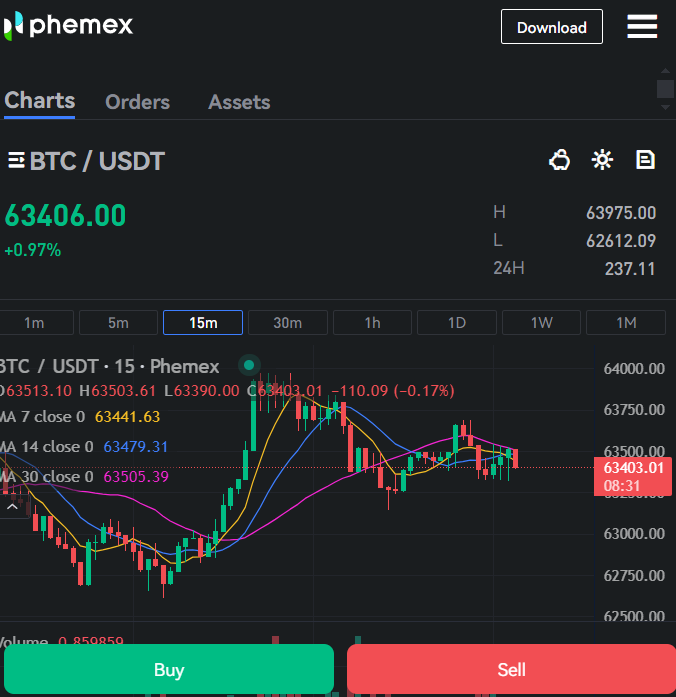The height and width of the screenshot is (697, 676).
Task: Switch chart to 1D interval
Action: coord(456,323)
